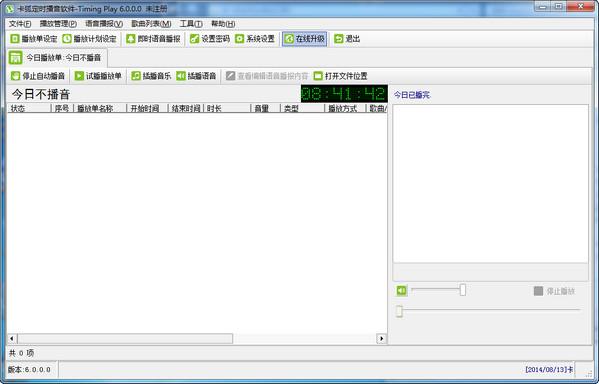Mute using the green speaker icon
The height and width of the screenshot is (384, 599).
tap(401, 291)
